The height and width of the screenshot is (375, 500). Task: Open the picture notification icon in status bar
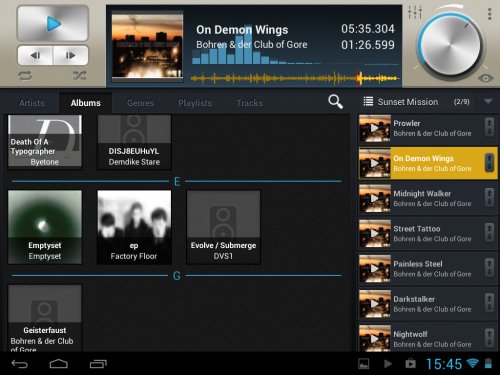pyautogui.click(x=364, y=364)
